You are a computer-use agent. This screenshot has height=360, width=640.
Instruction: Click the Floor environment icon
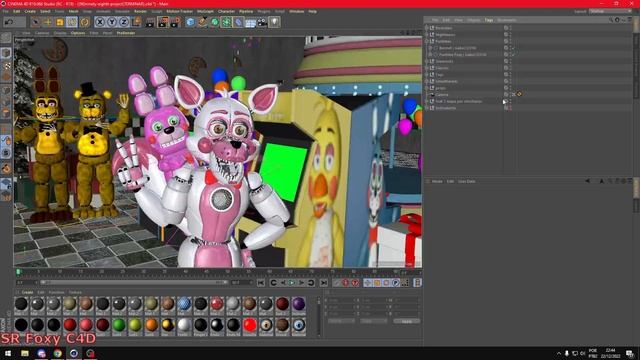[250, 22]
